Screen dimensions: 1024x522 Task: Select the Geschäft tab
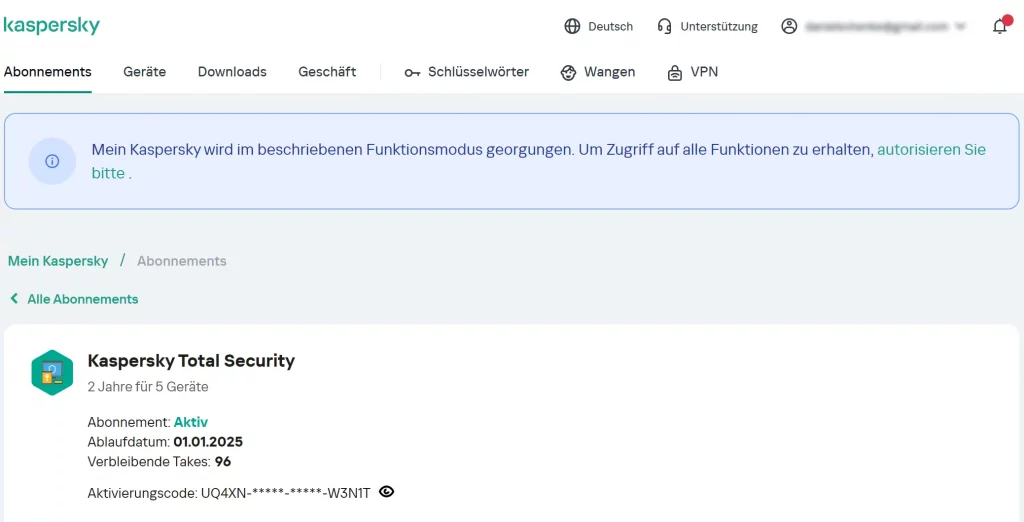click(327, 72)
